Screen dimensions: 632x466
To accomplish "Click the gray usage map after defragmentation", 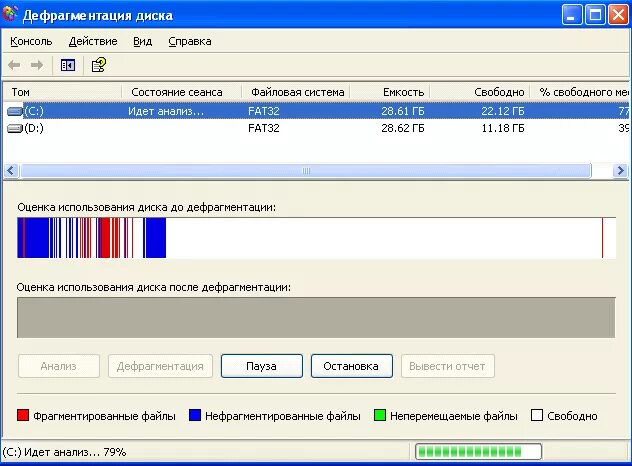I will [x=316, y=318].
